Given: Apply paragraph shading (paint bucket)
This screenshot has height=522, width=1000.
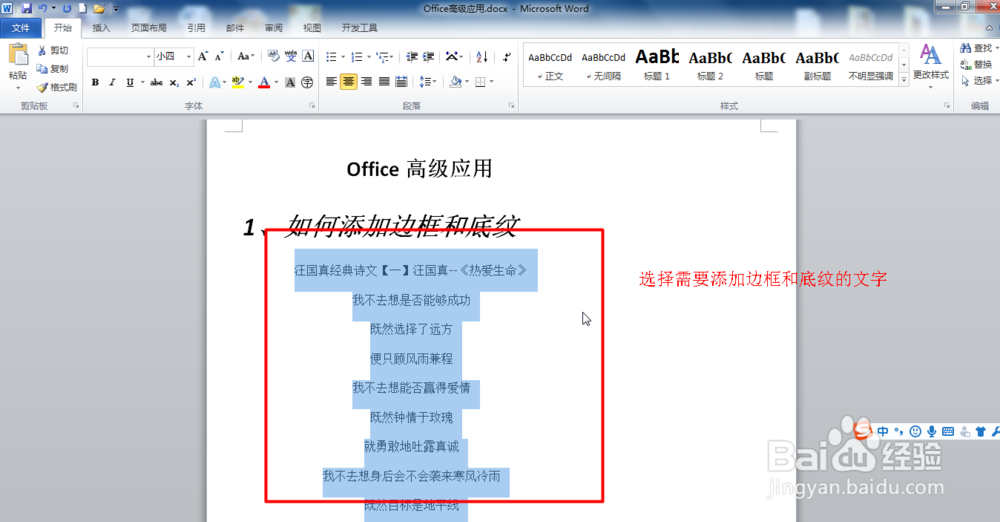Looking at the screenshot, I should click(x=455, y=82).
